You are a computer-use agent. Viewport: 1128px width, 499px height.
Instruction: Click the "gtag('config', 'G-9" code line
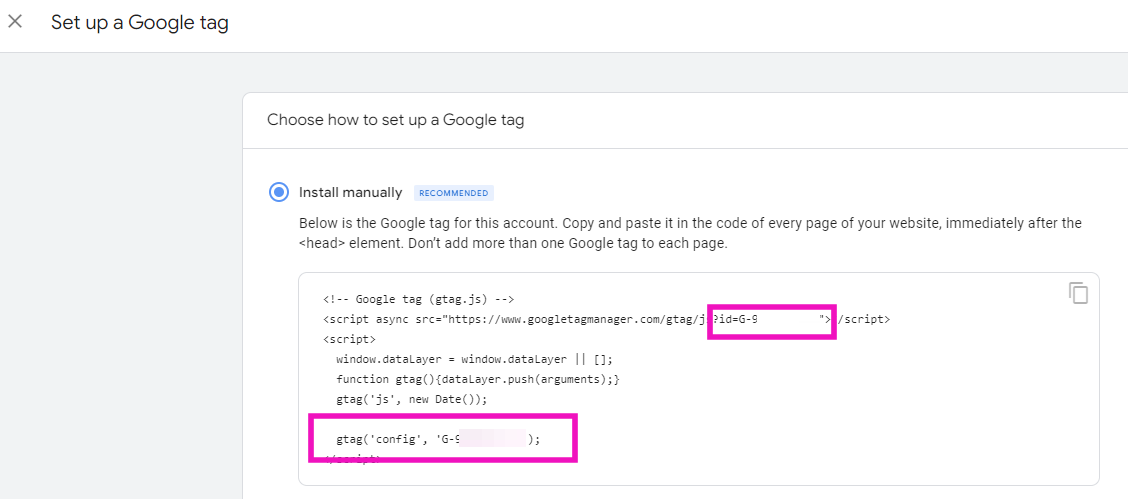(437, 439)
